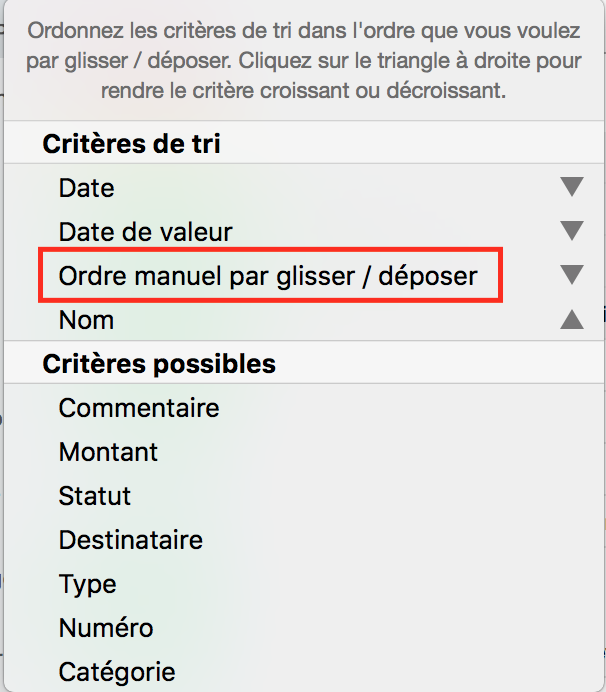Select Ordre manuel par glisser / déposer
Viewport: 606px width, 692px height.
pyautogui.click(x=269, y=276)
